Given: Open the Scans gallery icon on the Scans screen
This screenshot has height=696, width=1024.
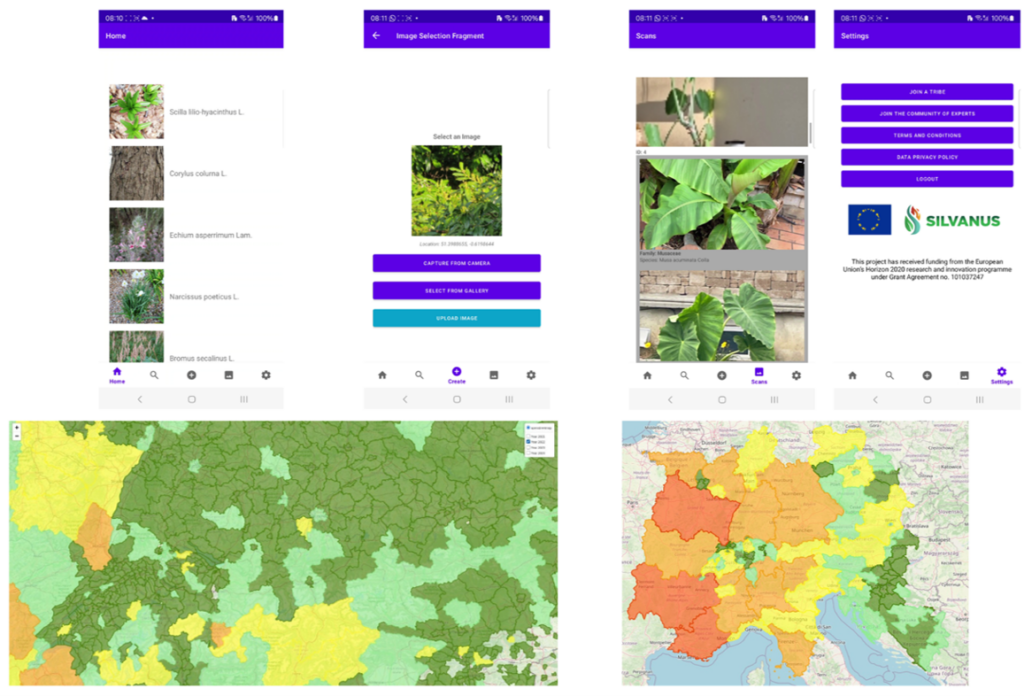Looking at the screenshot, I should (759, 372).
